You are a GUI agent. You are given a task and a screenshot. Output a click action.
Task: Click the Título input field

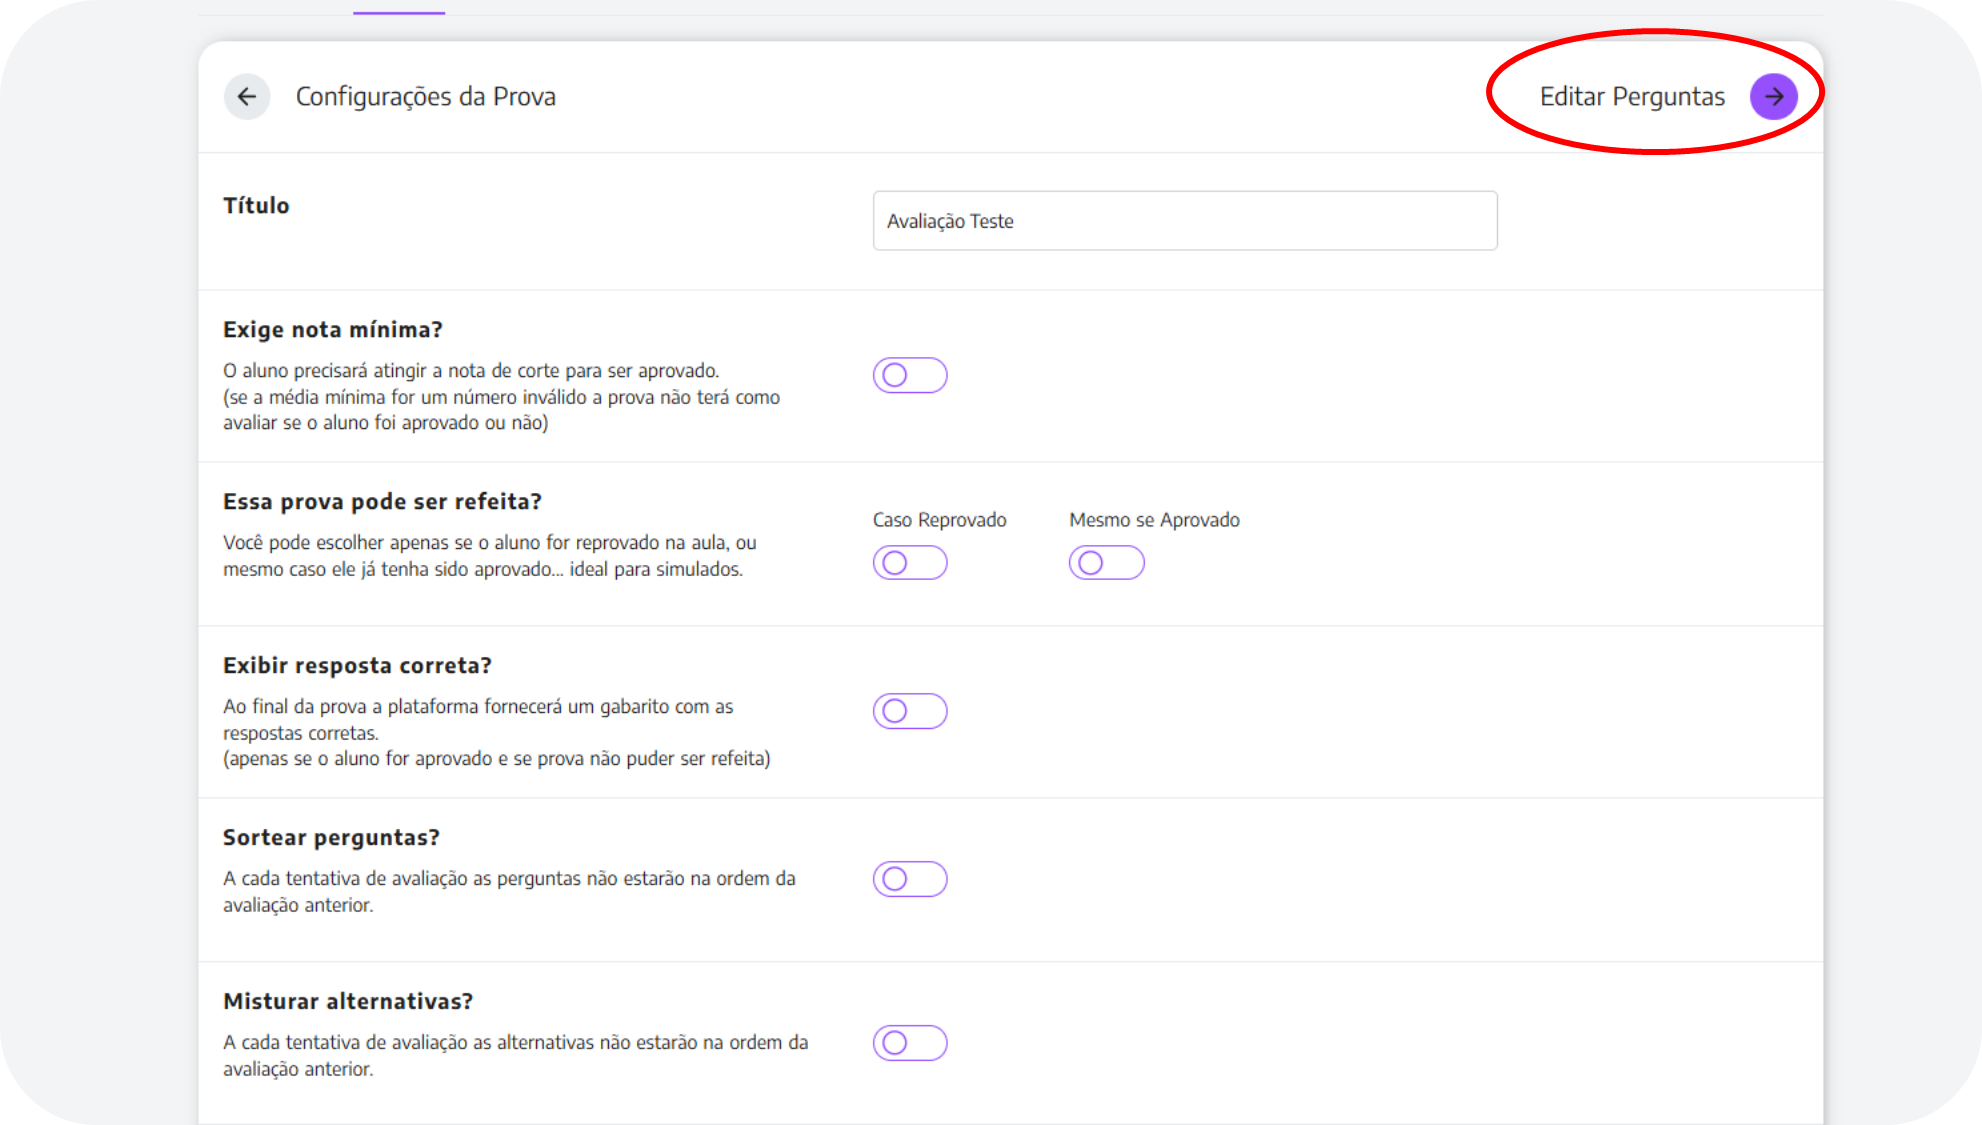pyautogui.click(x=1184, y=221)
